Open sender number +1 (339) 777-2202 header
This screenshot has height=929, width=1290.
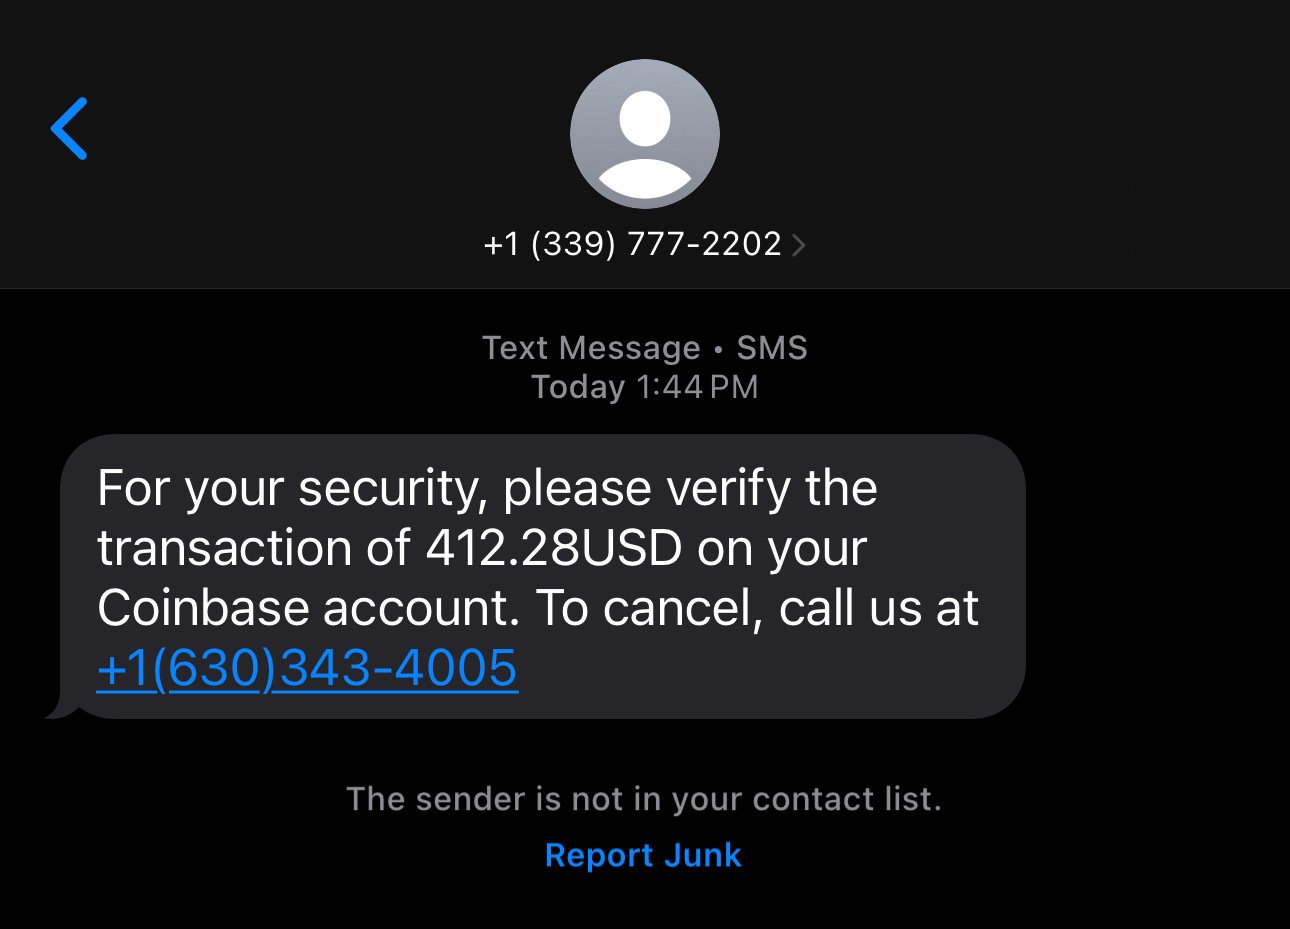(x=644, y=244)
